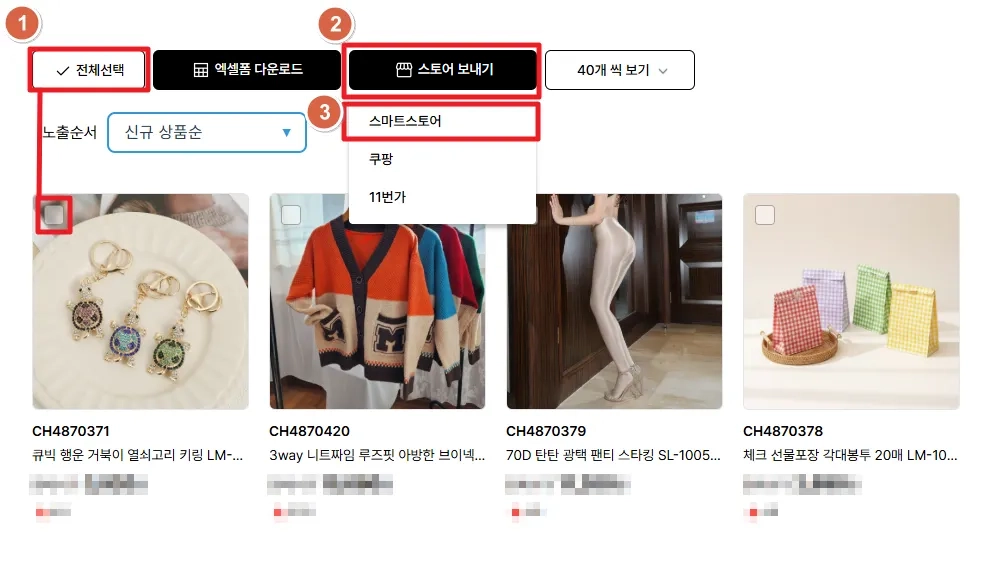Click the chevron on 40개 씩 보기
This screenshot has width=991, height=574.
pyautogui.click(x=663, y=71)
